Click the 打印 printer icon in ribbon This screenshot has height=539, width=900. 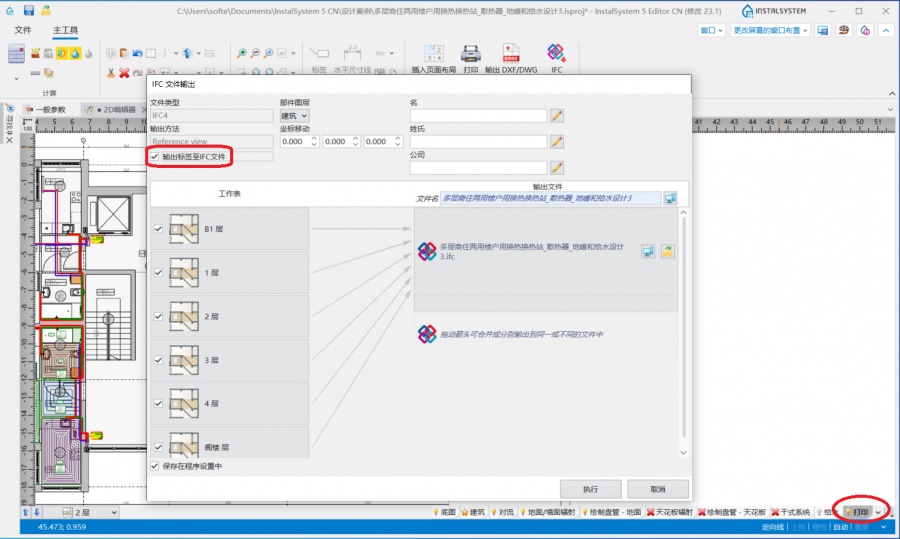471,54
